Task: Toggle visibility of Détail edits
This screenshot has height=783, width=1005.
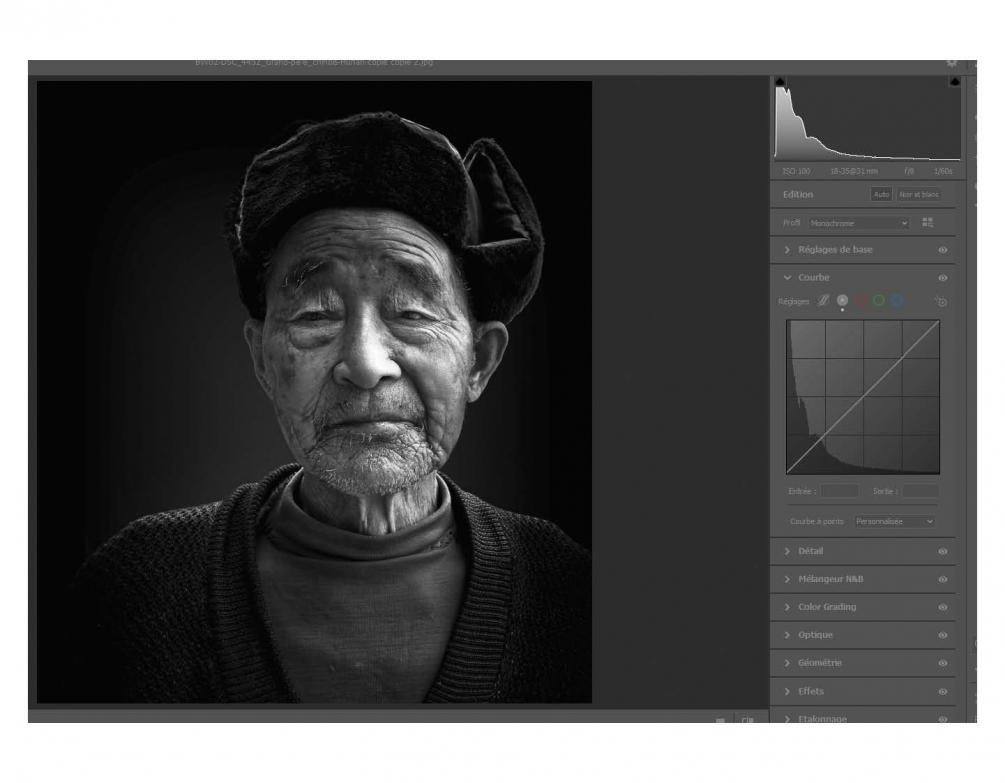Action: tap(943, 552)
